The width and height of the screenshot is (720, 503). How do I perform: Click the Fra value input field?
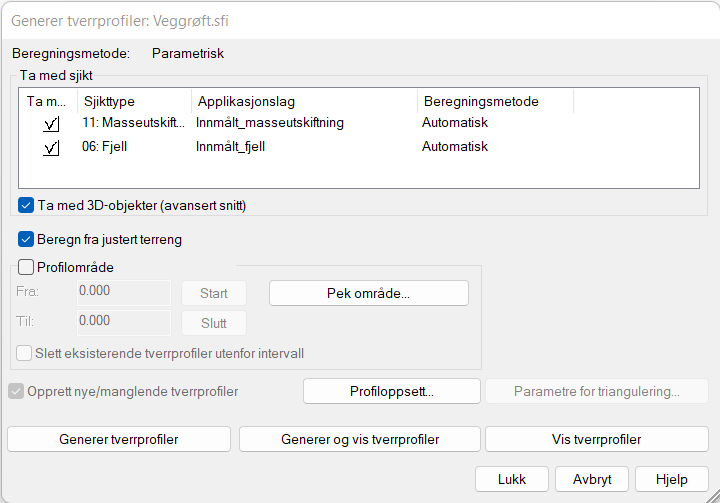point(124,293)
